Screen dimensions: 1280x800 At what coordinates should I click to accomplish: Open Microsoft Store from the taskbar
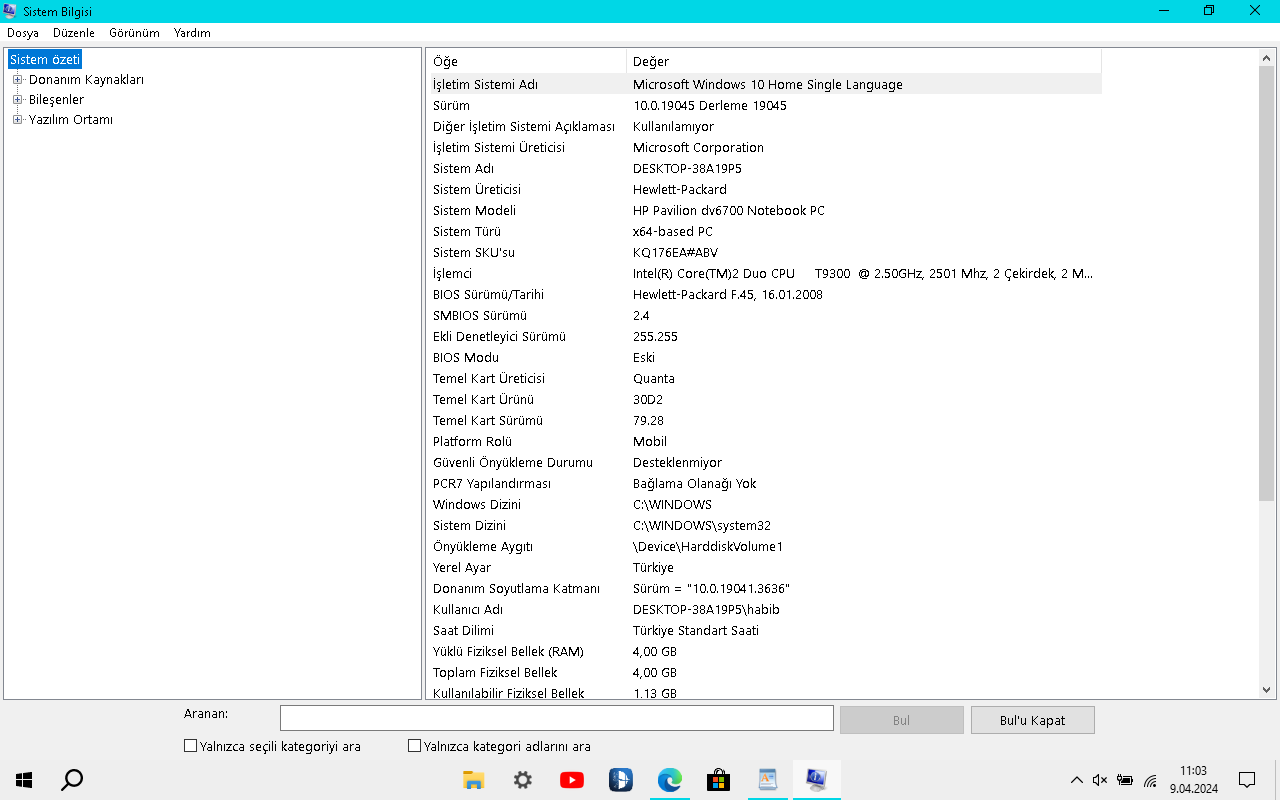click(719, 780)
